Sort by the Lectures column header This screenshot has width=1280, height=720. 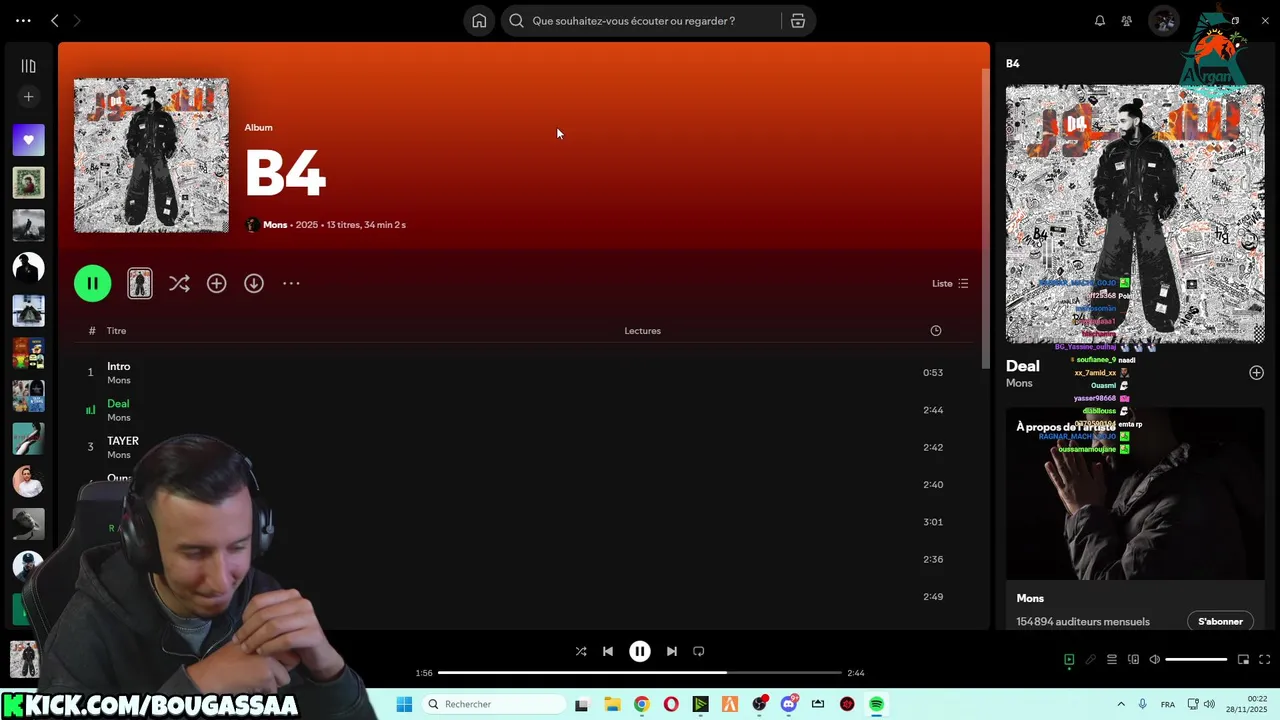pos(642,331)
